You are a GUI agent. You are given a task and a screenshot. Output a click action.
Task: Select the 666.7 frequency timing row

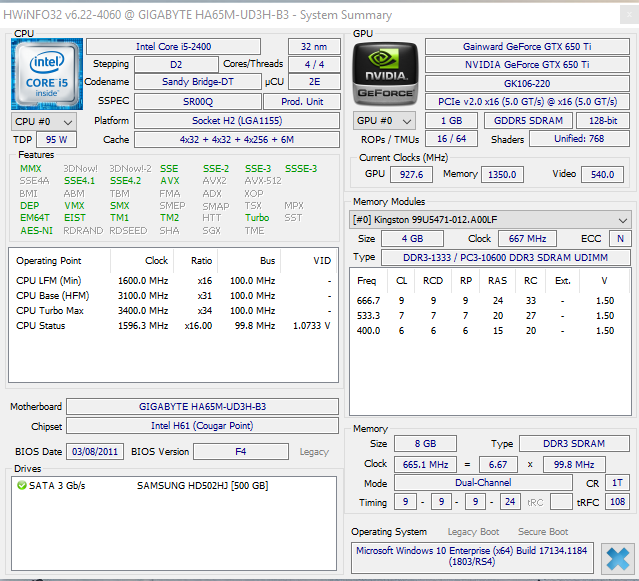490,301
